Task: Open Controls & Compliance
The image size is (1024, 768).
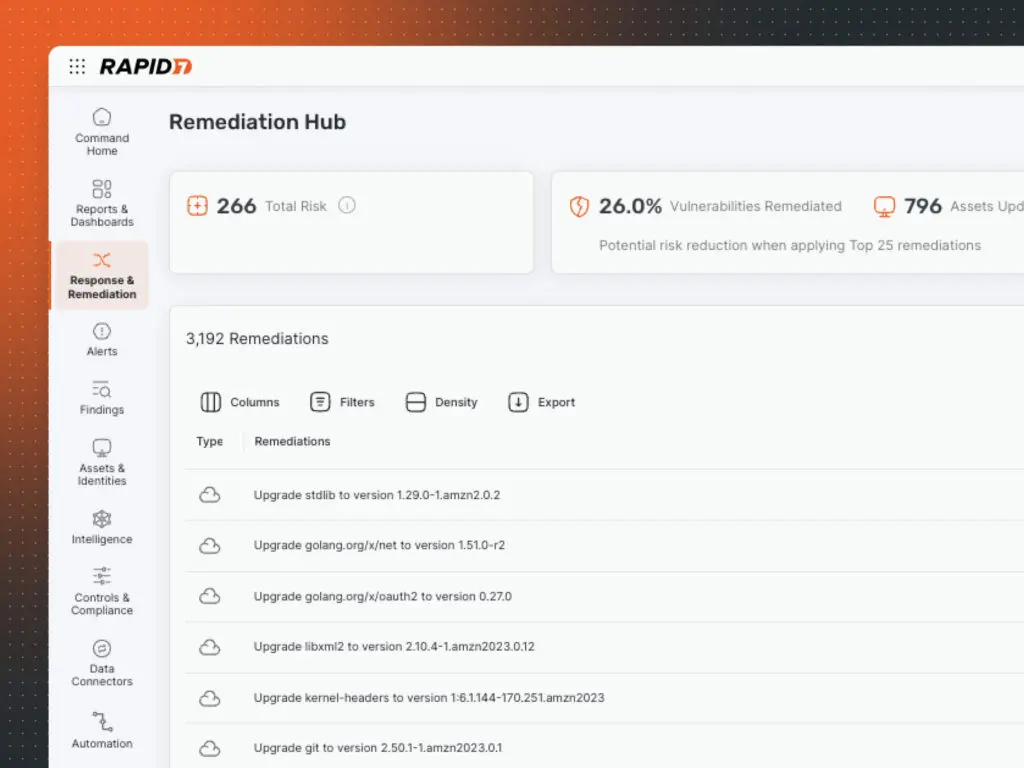Action: point(101,590)
